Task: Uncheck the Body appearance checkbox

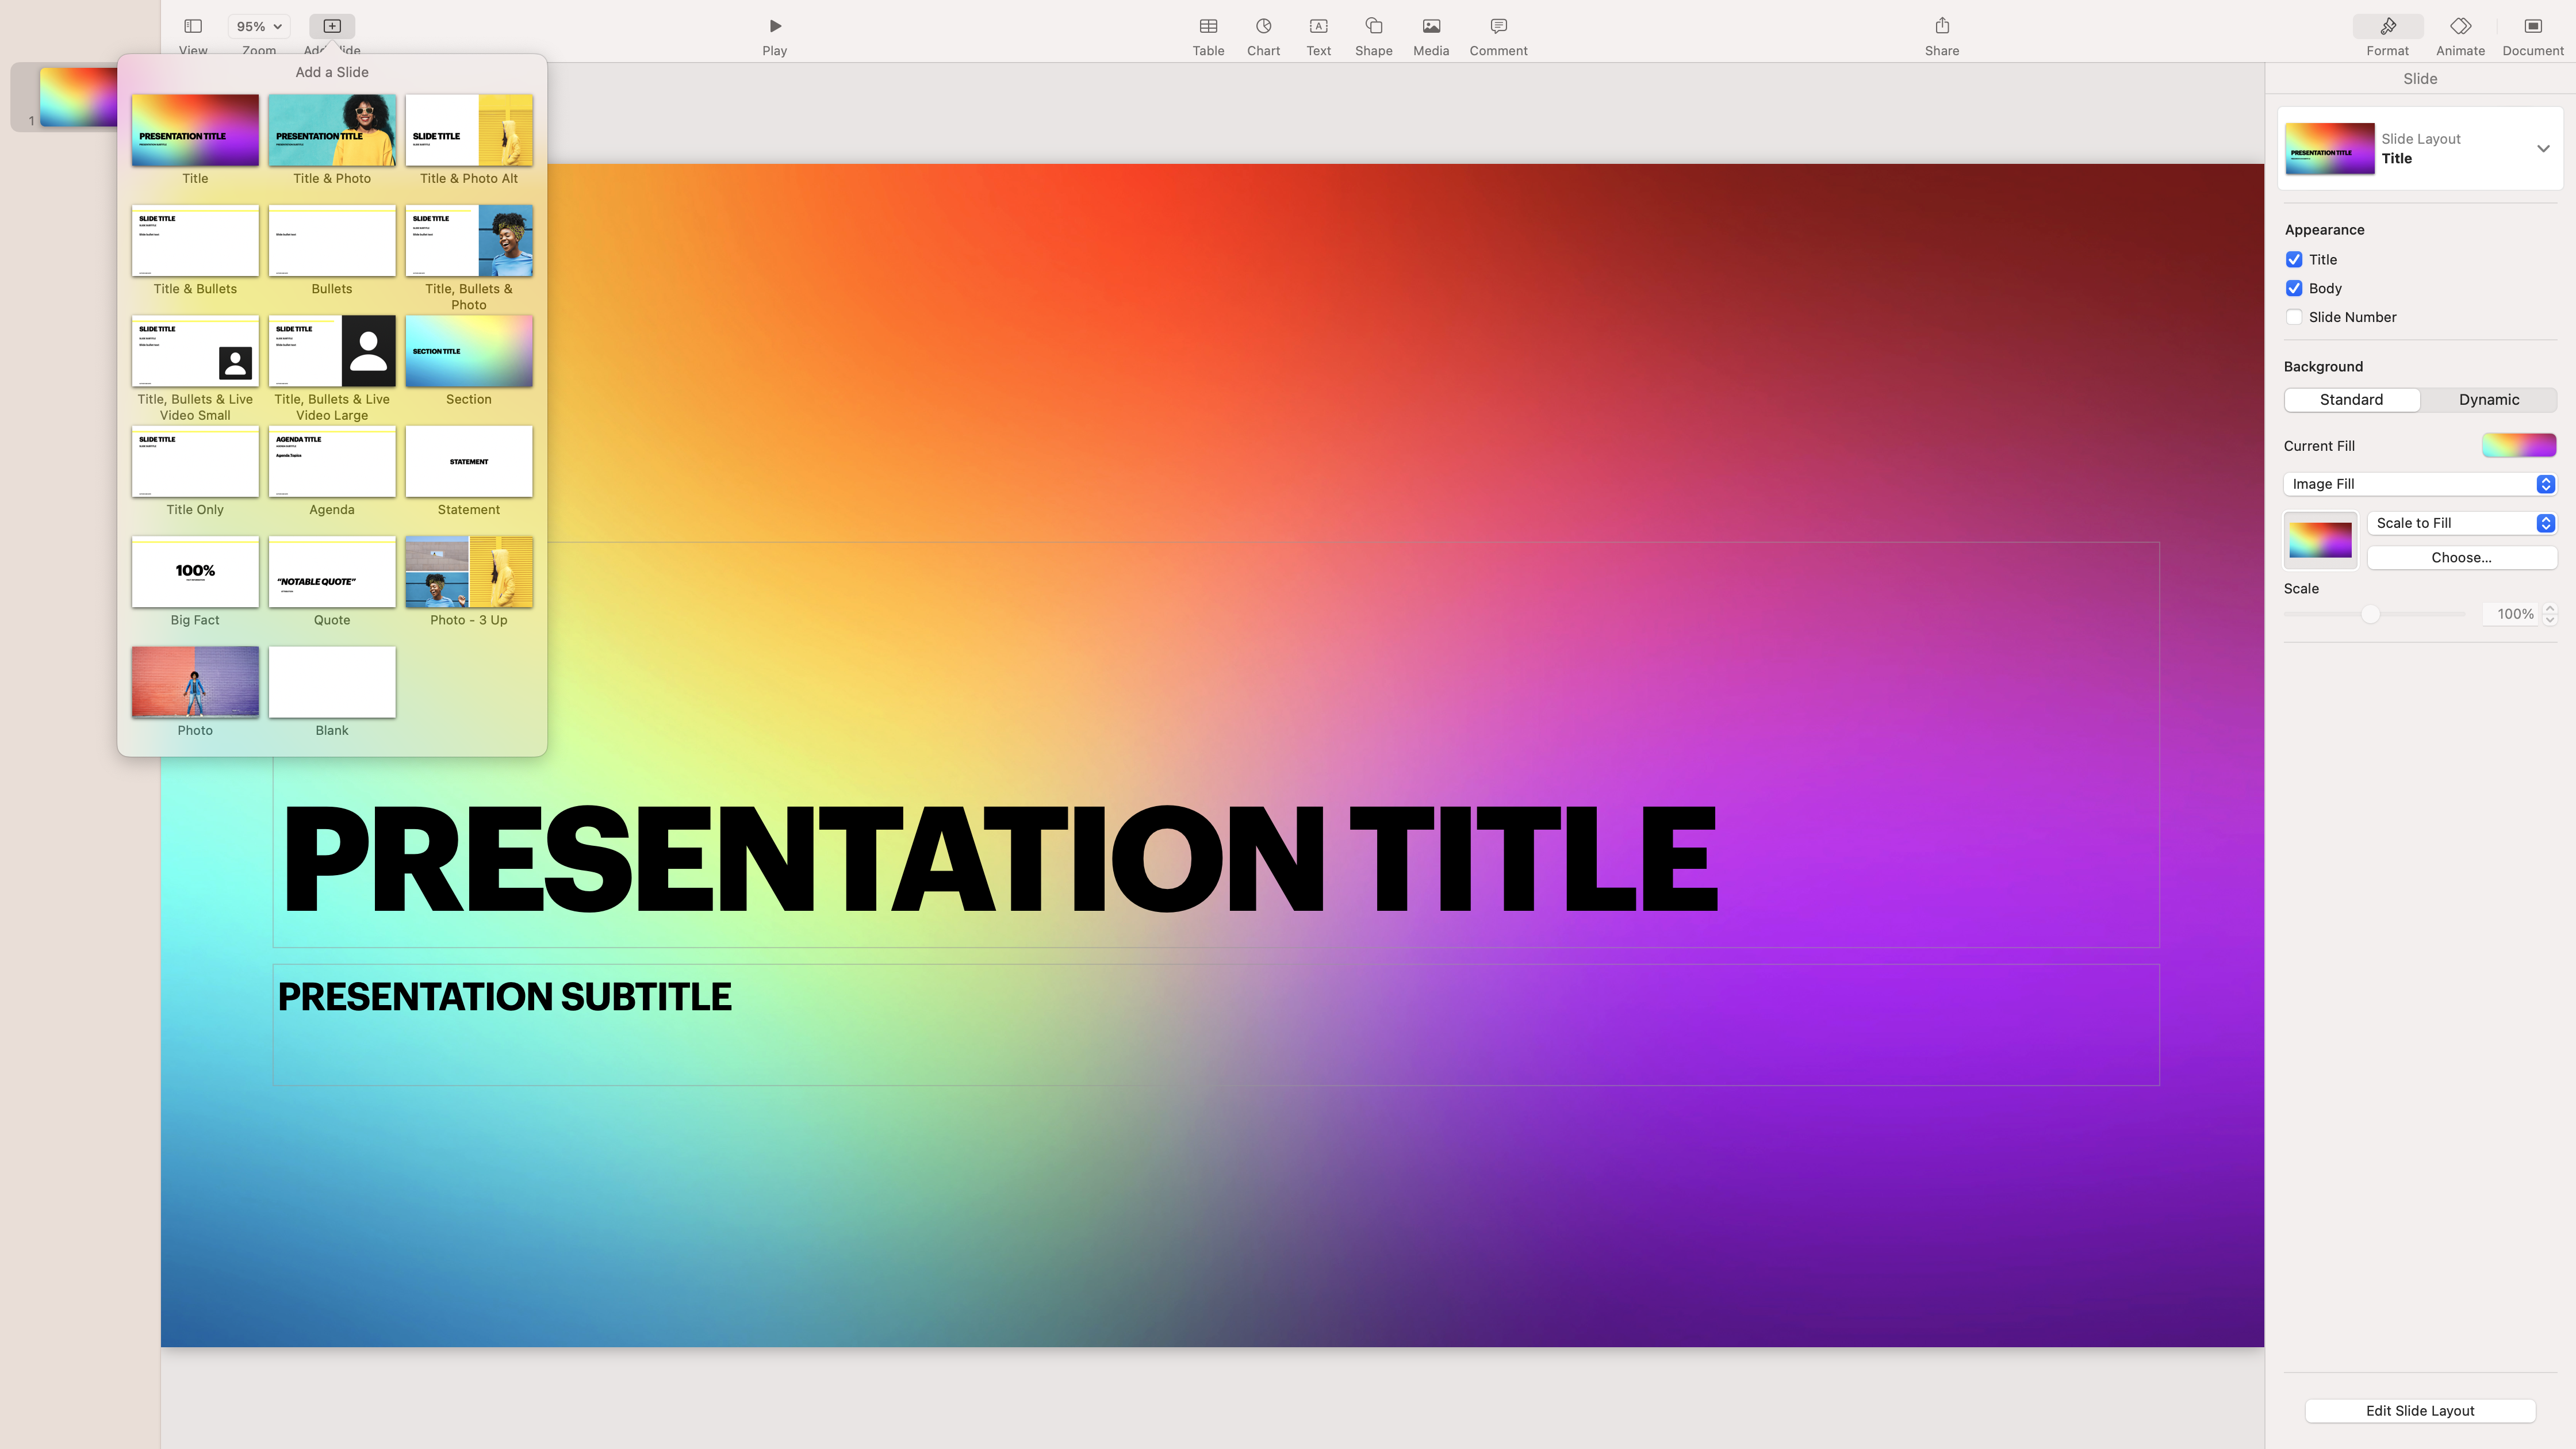Action: coord(2294,289)
